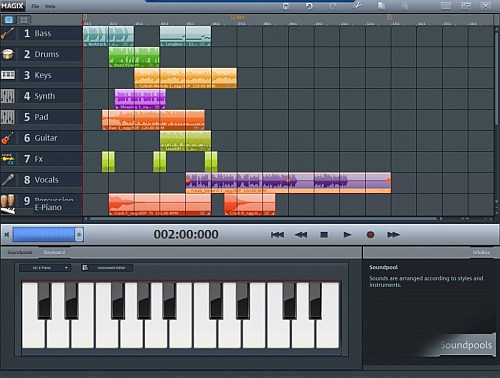The image size is (500, 378).
Task: Click the Pad track icon
Action: pyautogui.click(x=8, y=117)
